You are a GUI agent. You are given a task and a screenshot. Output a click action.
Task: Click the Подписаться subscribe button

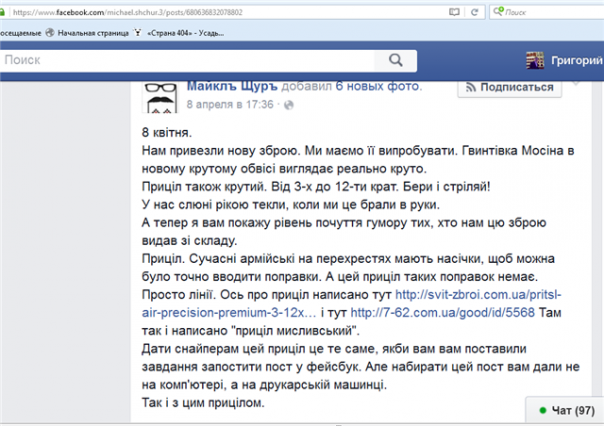pos(509,87)
